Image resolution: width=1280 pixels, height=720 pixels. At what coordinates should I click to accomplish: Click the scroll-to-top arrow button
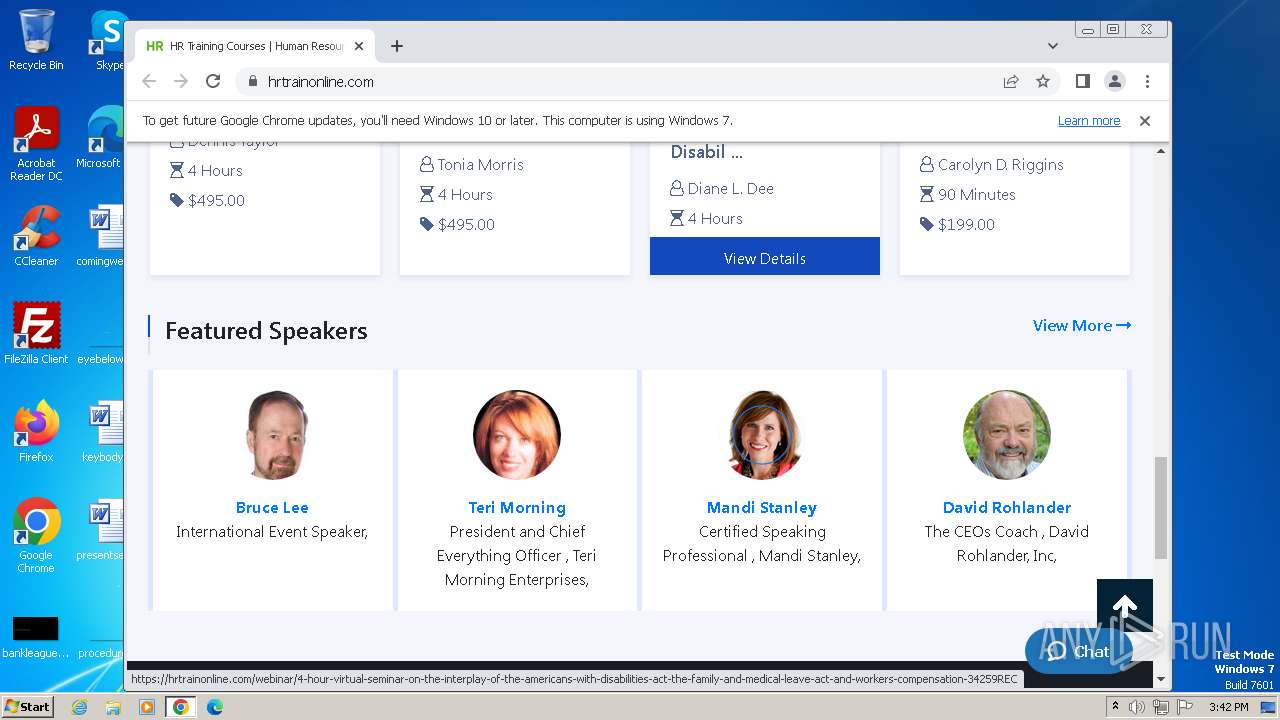(x=1124, y=607)
